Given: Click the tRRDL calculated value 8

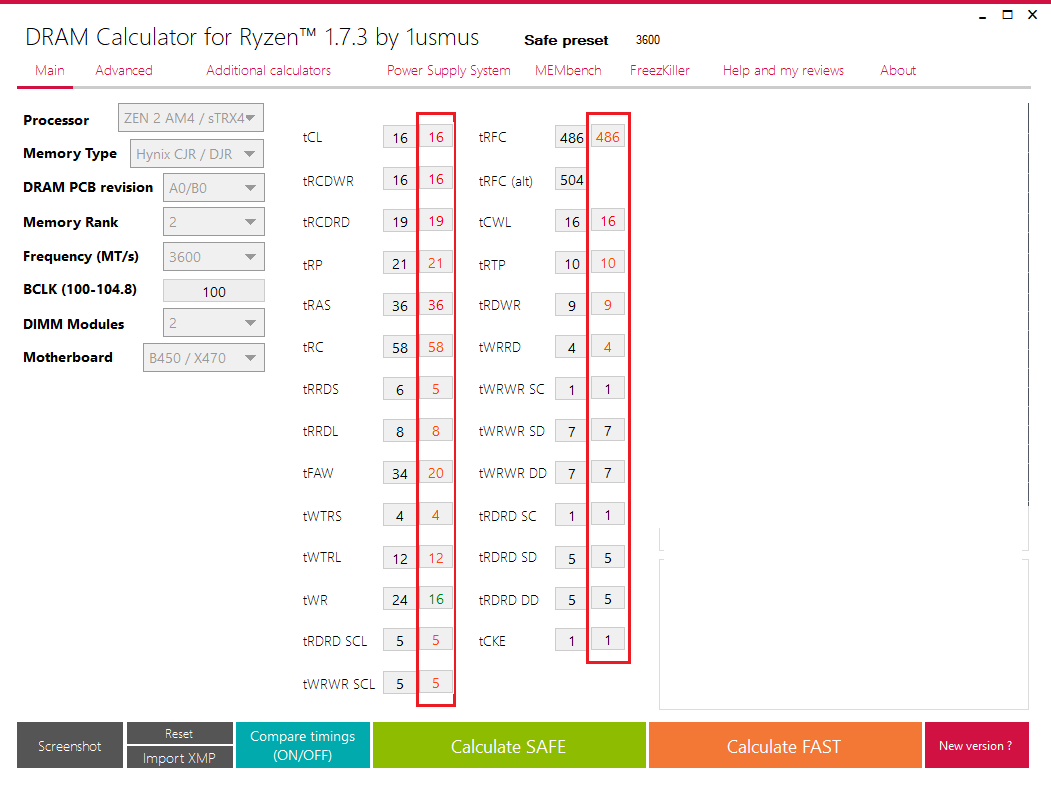Looking at the screenshot, I should click(x=400, y=432).
